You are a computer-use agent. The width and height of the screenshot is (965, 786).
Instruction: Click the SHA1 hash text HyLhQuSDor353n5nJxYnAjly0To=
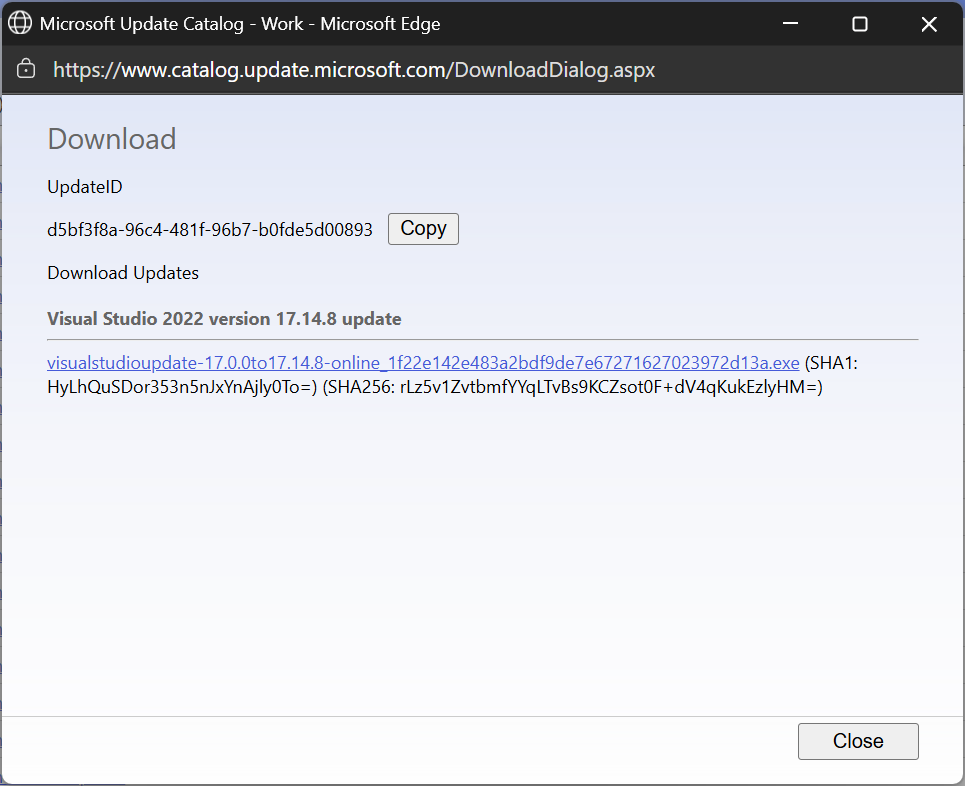point(182,387)
